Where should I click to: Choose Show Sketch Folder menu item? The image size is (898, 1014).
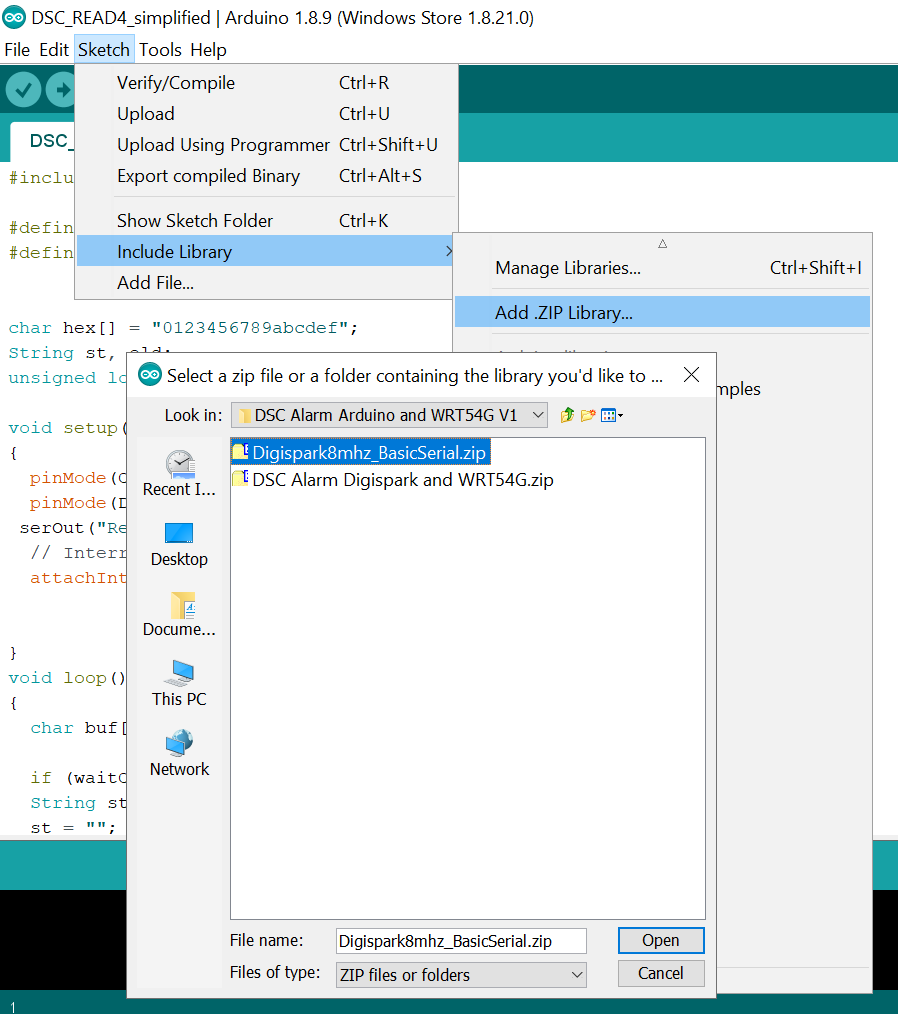pyautogui.click(x=266, y=221)
